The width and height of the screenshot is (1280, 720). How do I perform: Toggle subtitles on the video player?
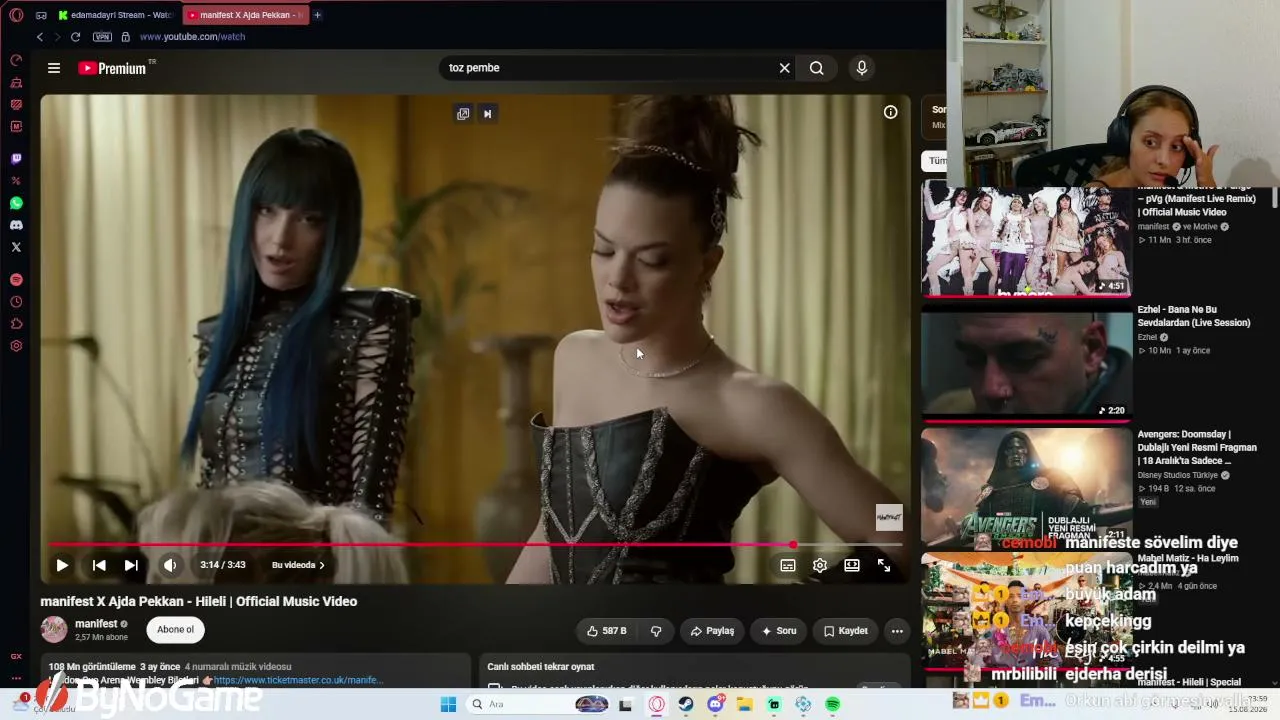coord(788,565)
